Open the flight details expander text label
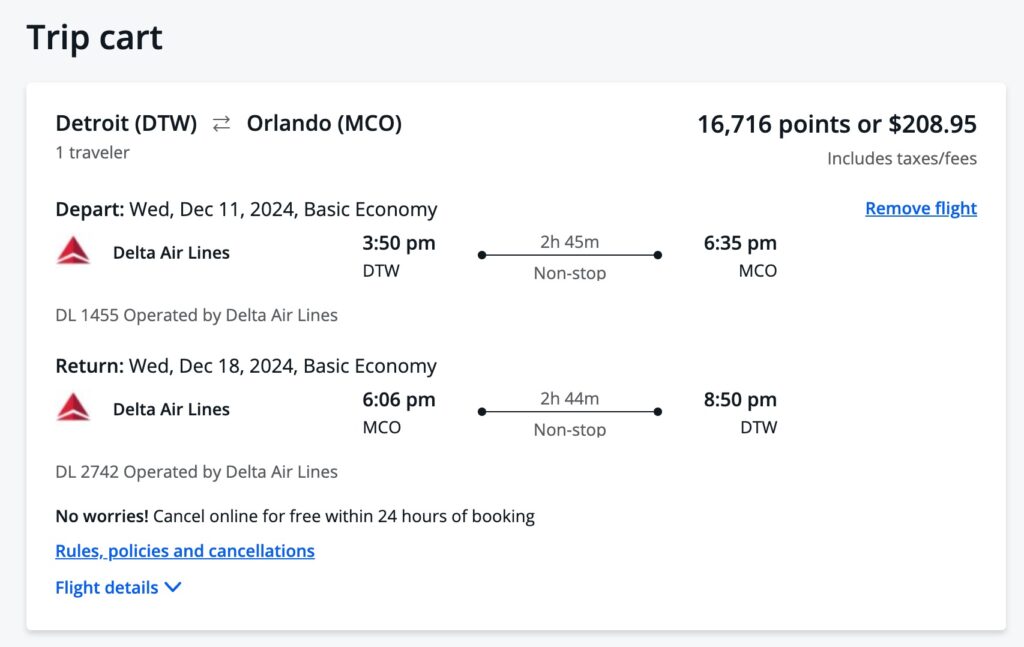The width and height of the screenshot is (1024, 647). 106,588
